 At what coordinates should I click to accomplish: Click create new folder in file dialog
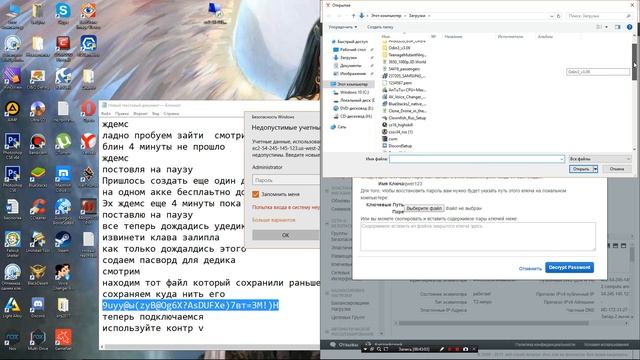click(380, 27)
